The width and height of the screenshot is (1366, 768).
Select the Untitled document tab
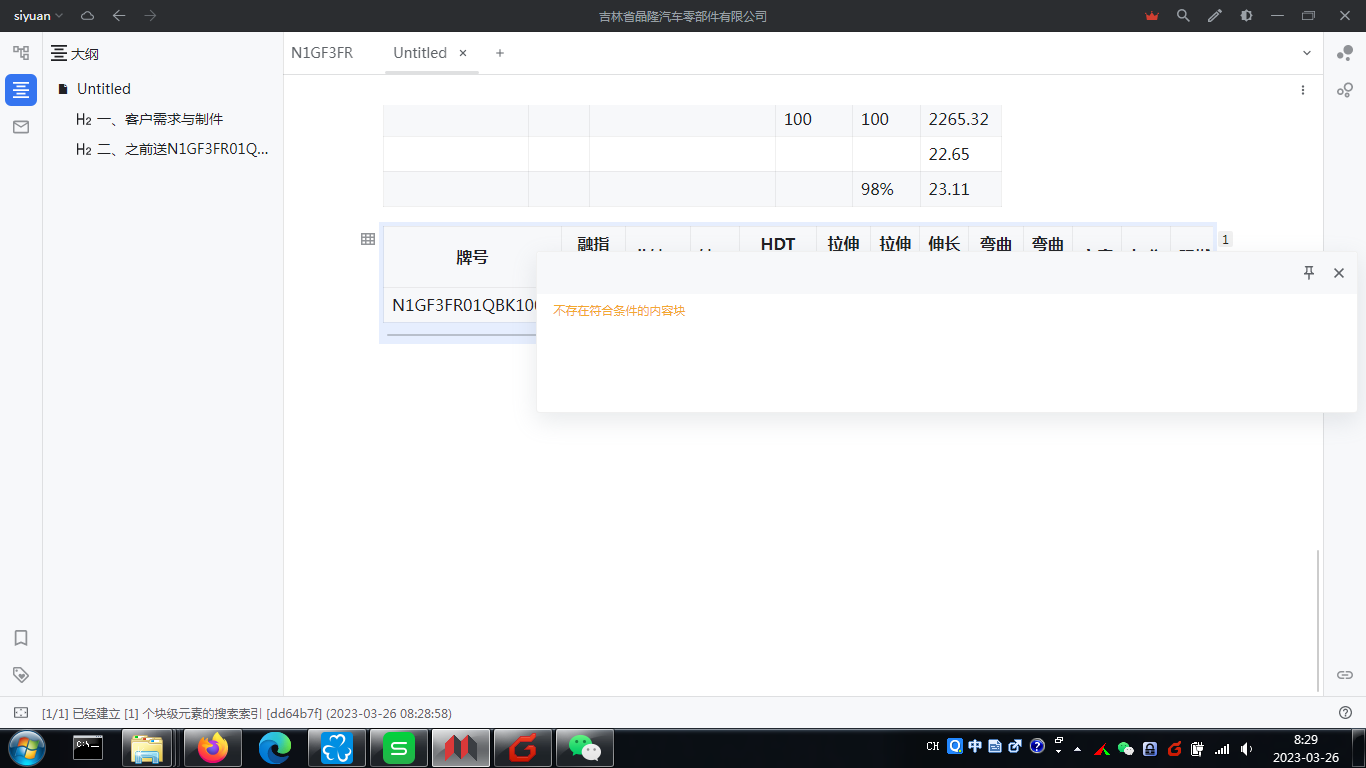click(420, 53)
